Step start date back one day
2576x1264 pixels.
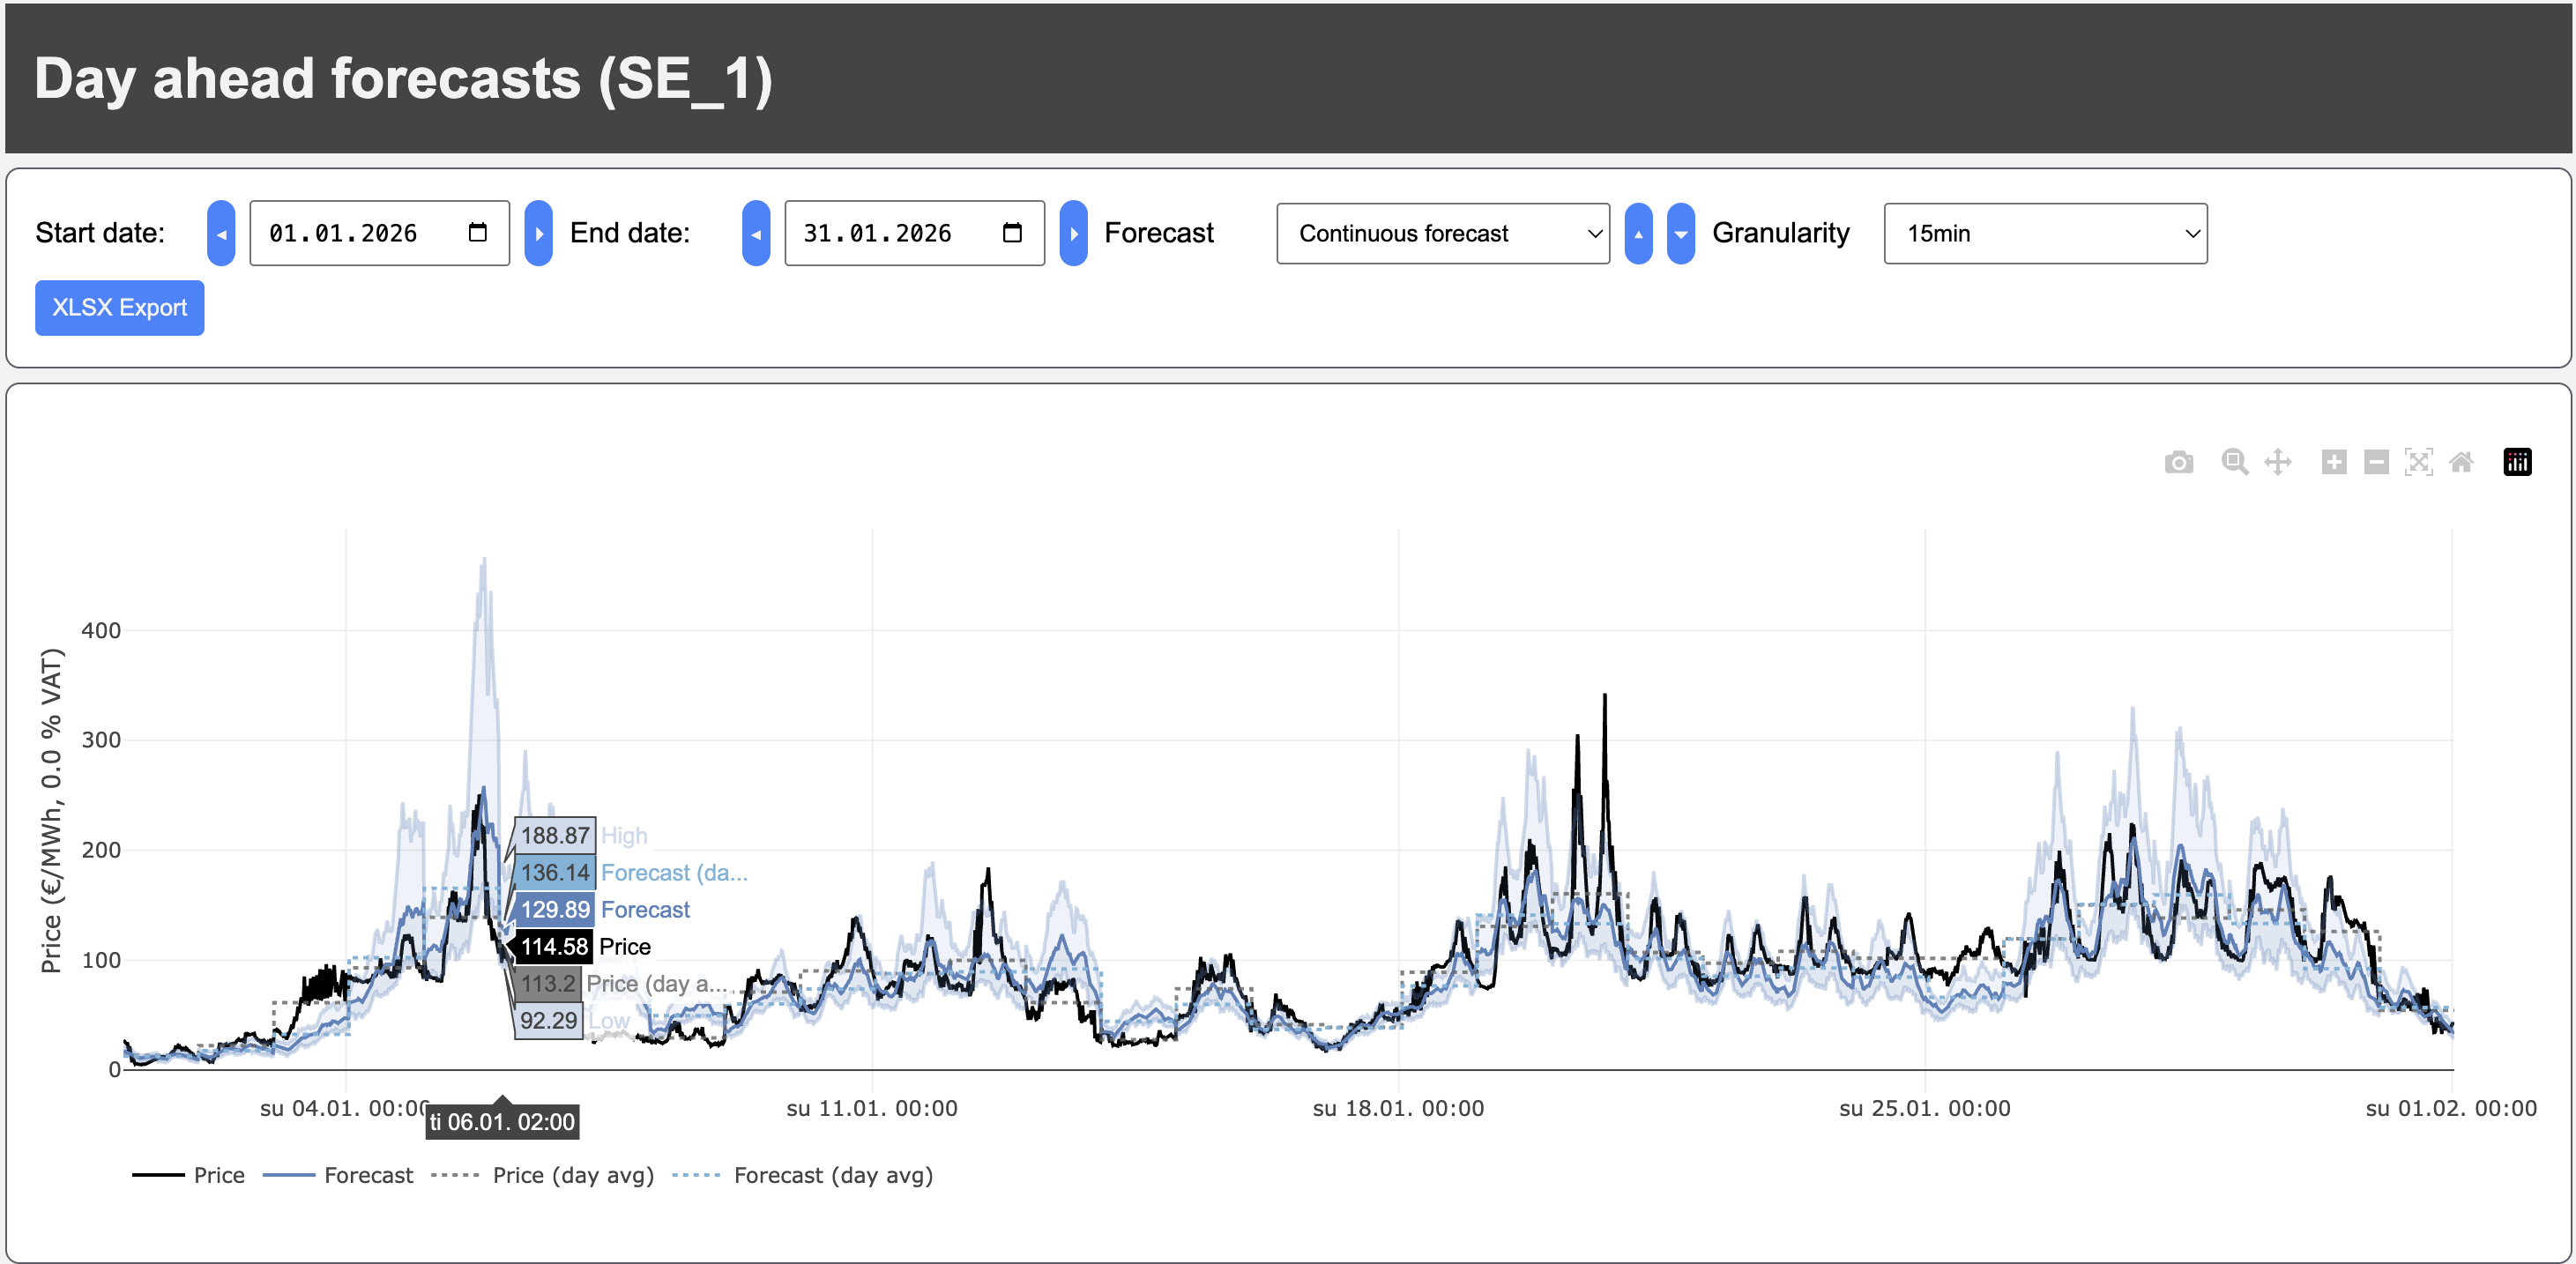(x=221, y=233)
